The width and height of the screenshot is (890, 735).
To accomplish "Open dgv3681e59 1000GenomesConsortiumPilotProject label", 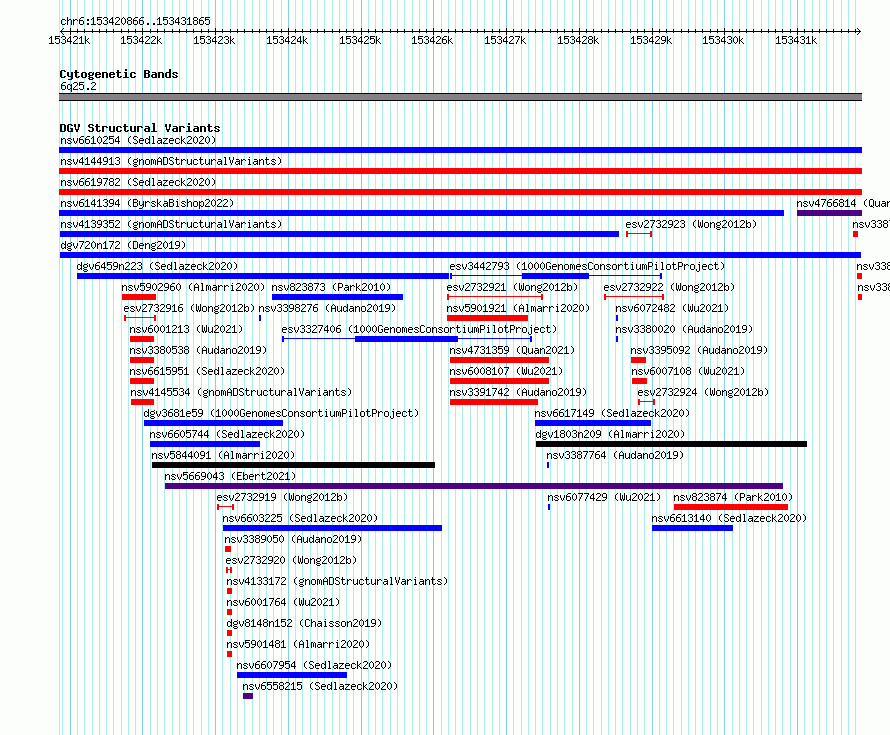I will (281, 413).
